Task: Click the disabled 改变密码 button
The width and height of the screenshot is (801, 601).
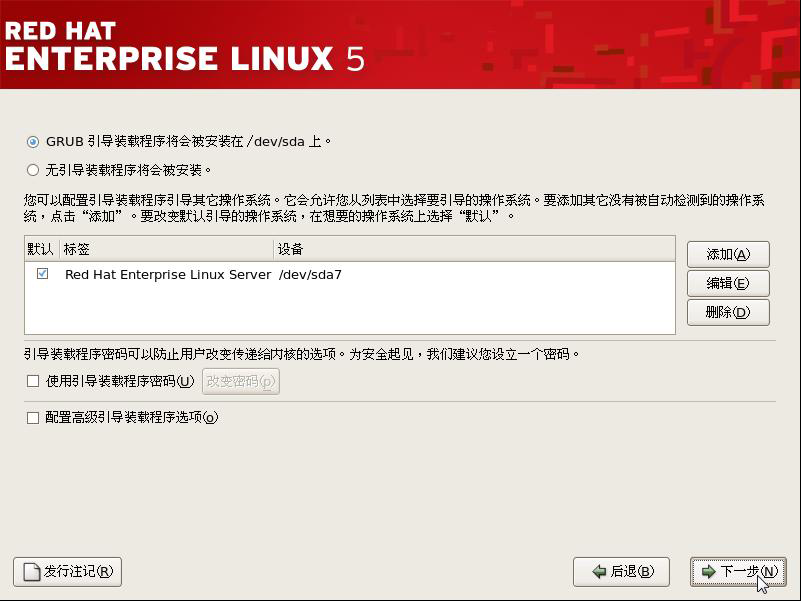Action: click(x=241, y=381)
